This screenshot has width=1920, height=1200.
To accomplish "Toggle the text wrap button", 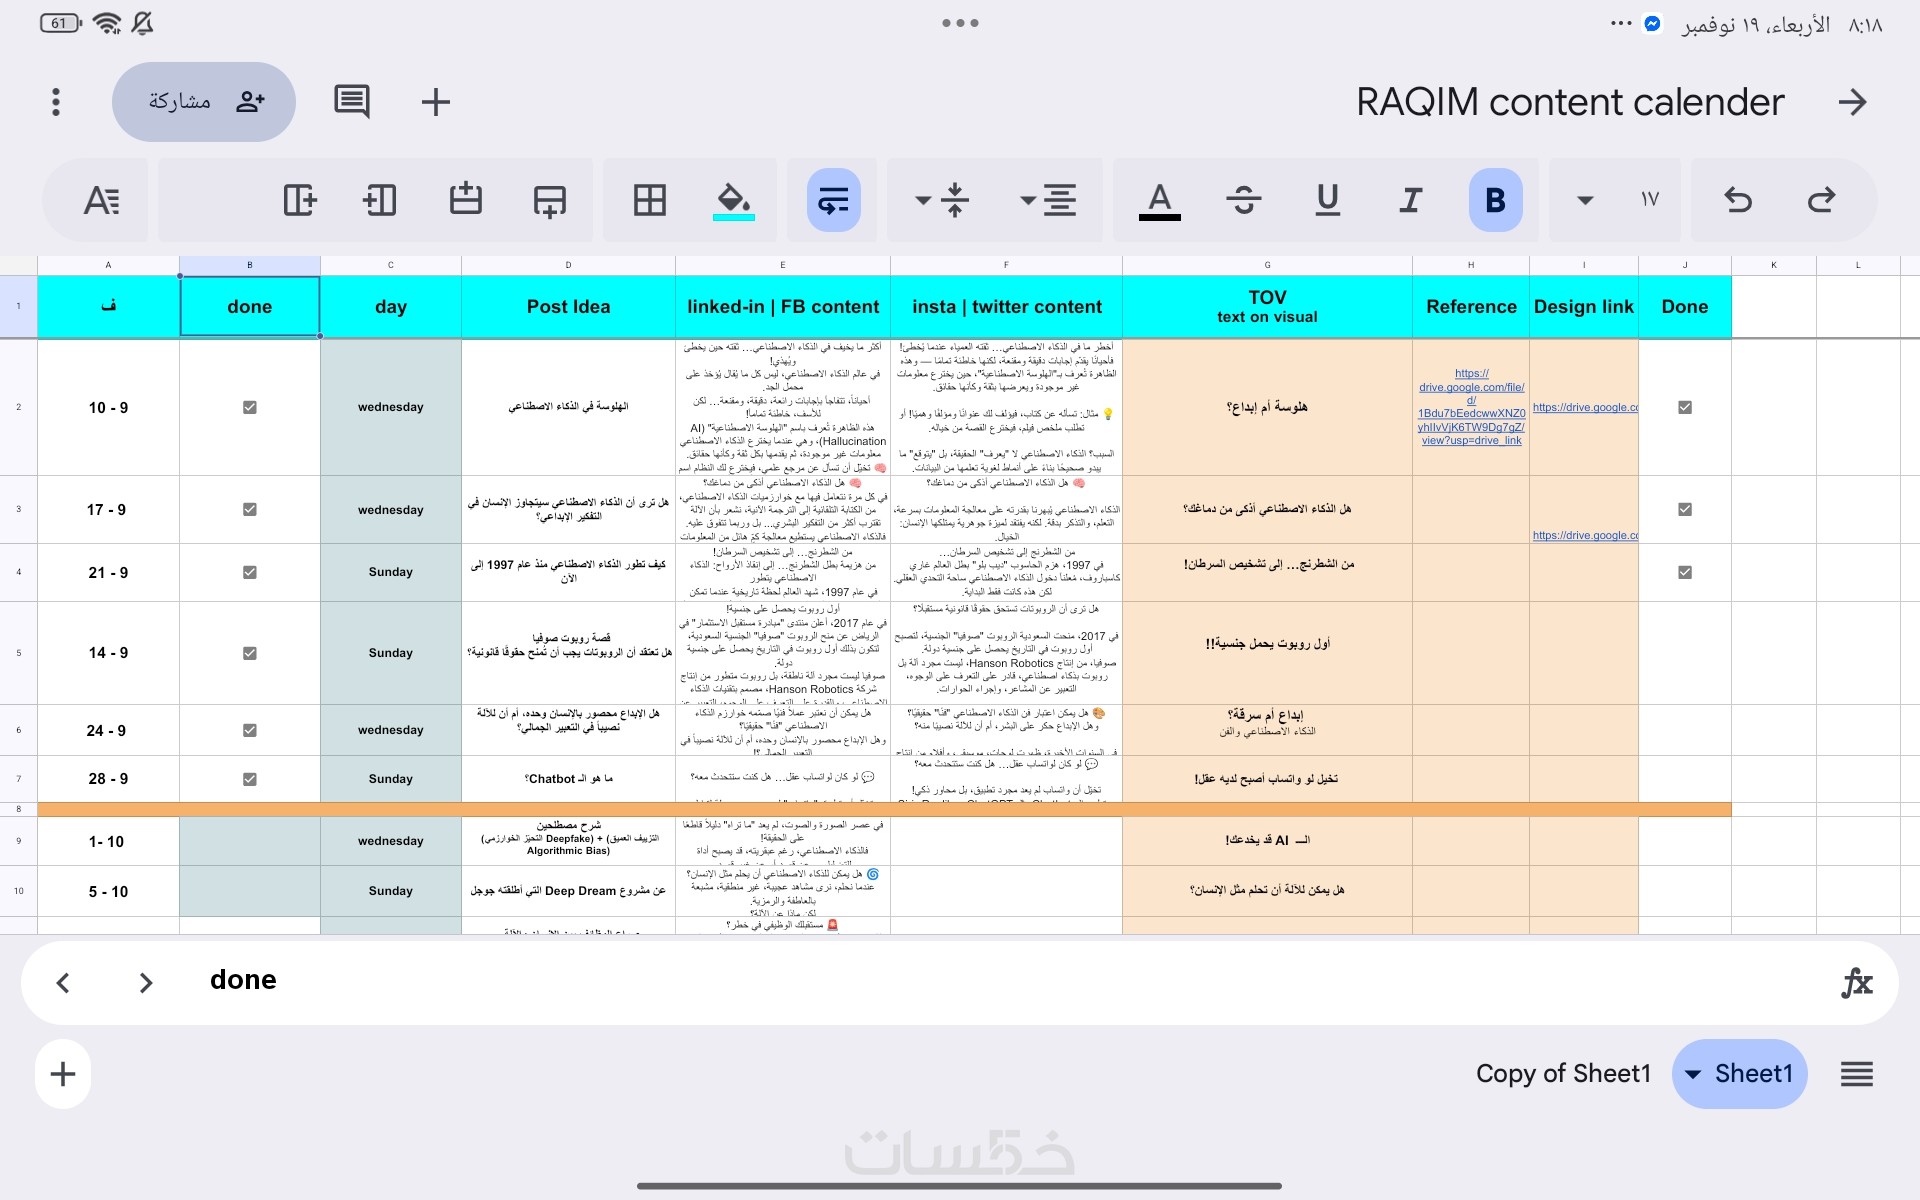I will (x=833, y=200).
